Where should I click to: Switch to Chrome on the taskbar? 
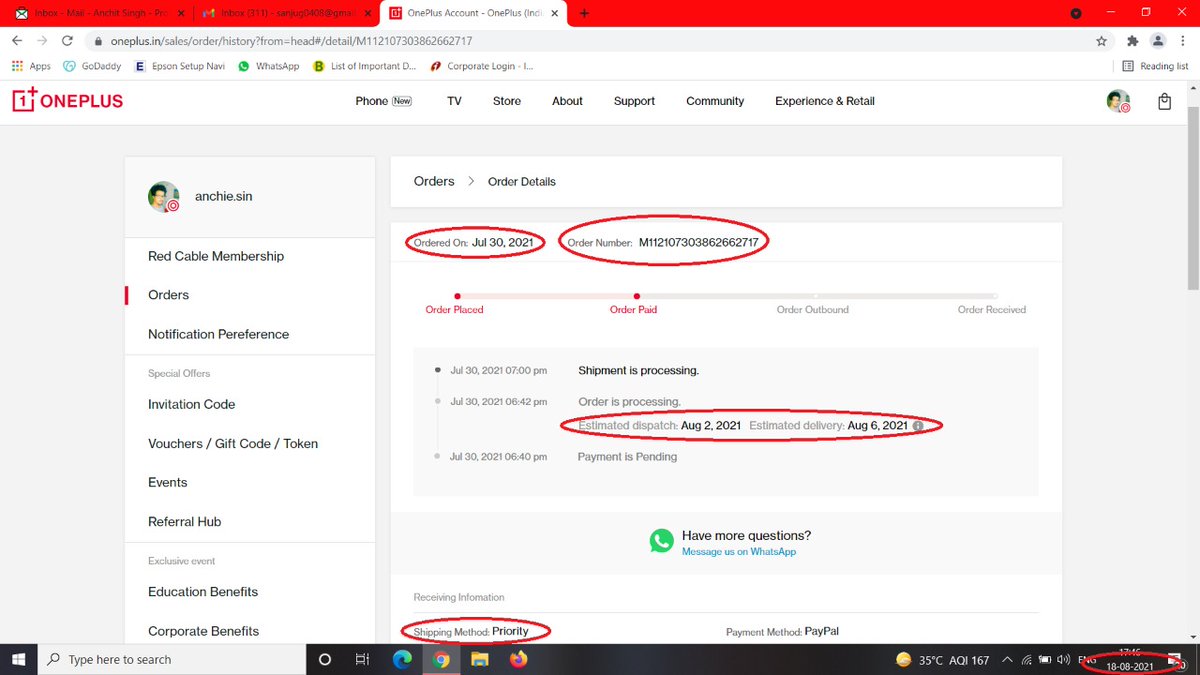(x=441, y=659)
